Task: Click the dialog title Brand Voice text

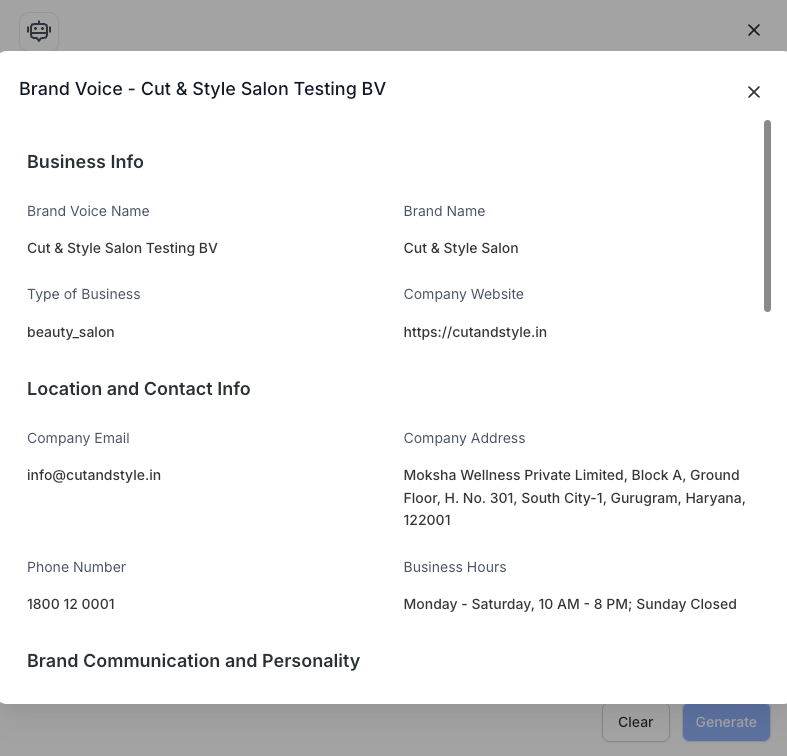Action: tap(202, 89)
